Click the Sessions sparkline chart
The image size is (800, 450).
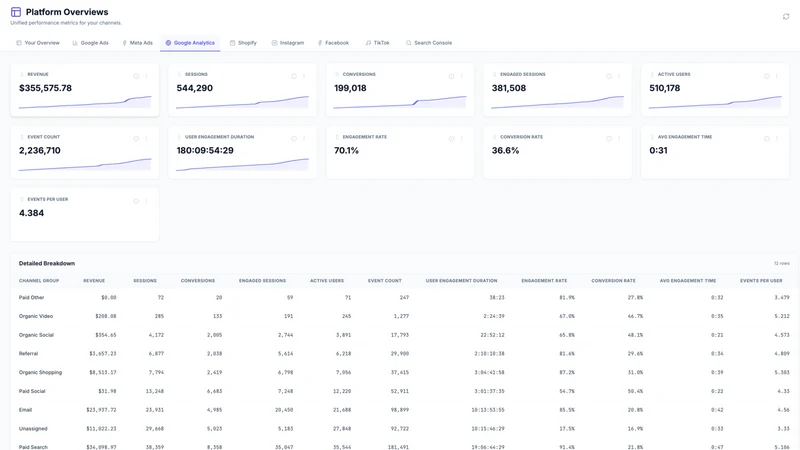pyautogui.click(x=242, y=102)
